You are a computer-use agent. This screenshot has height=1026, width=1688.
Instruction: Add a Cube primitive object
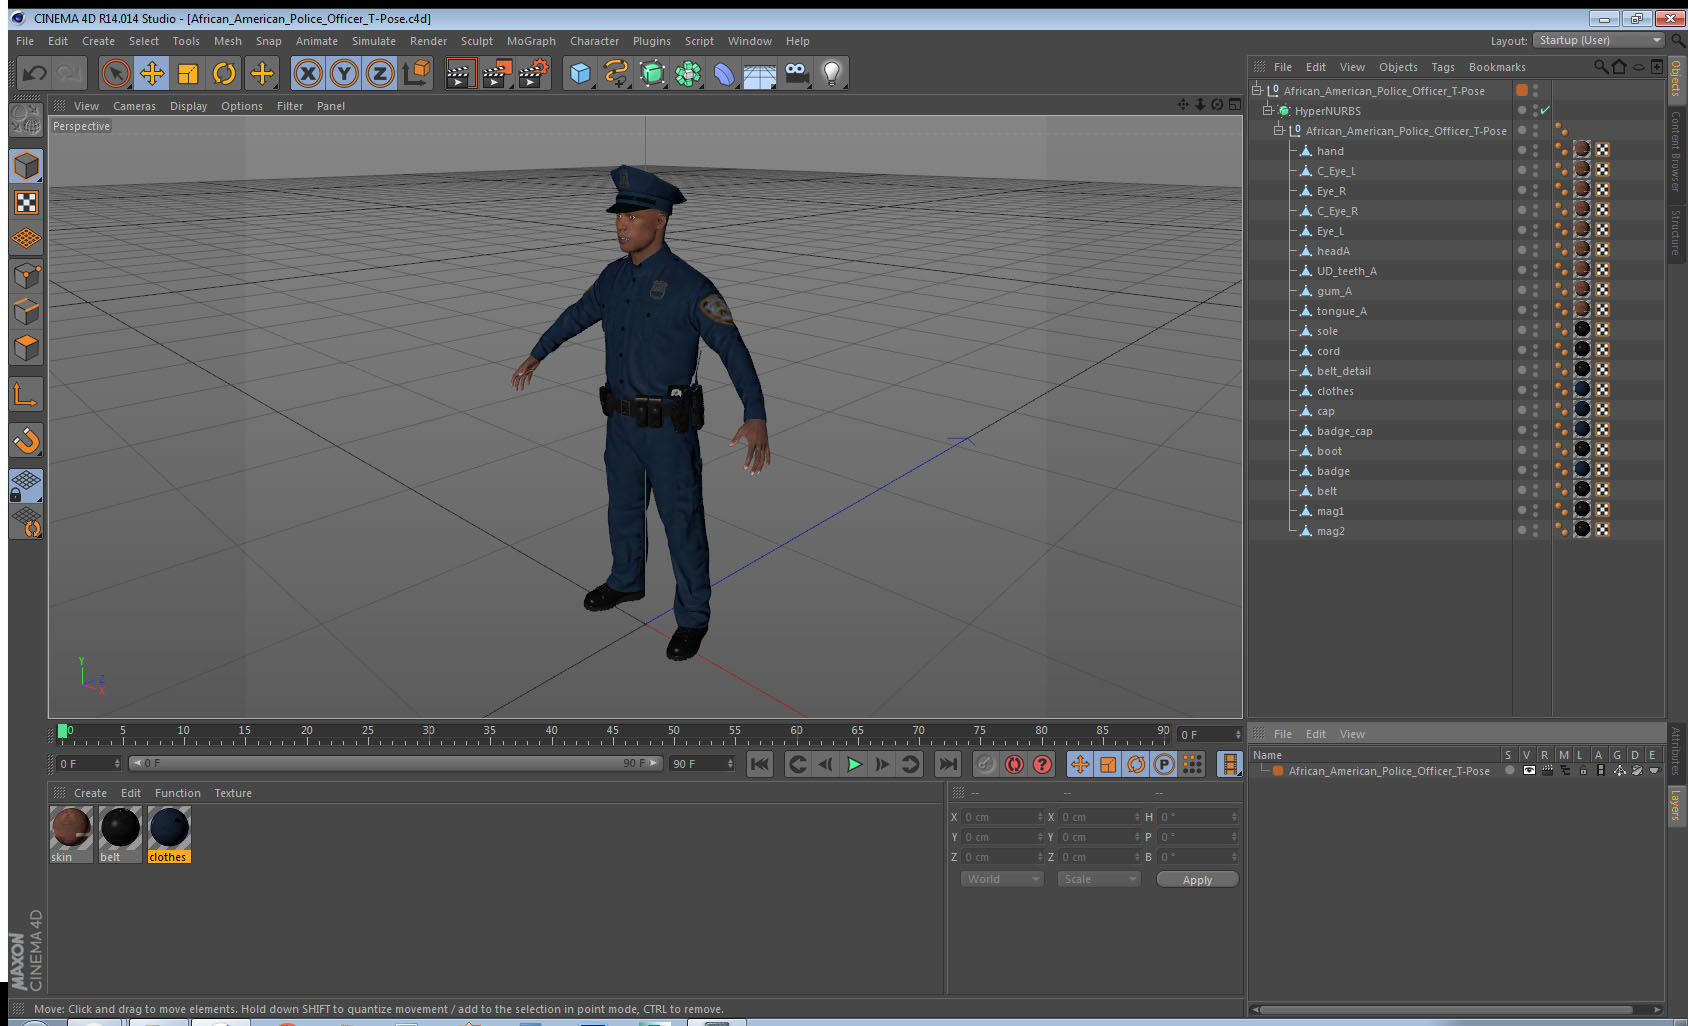pyautogui.click(x=580, y=73)
